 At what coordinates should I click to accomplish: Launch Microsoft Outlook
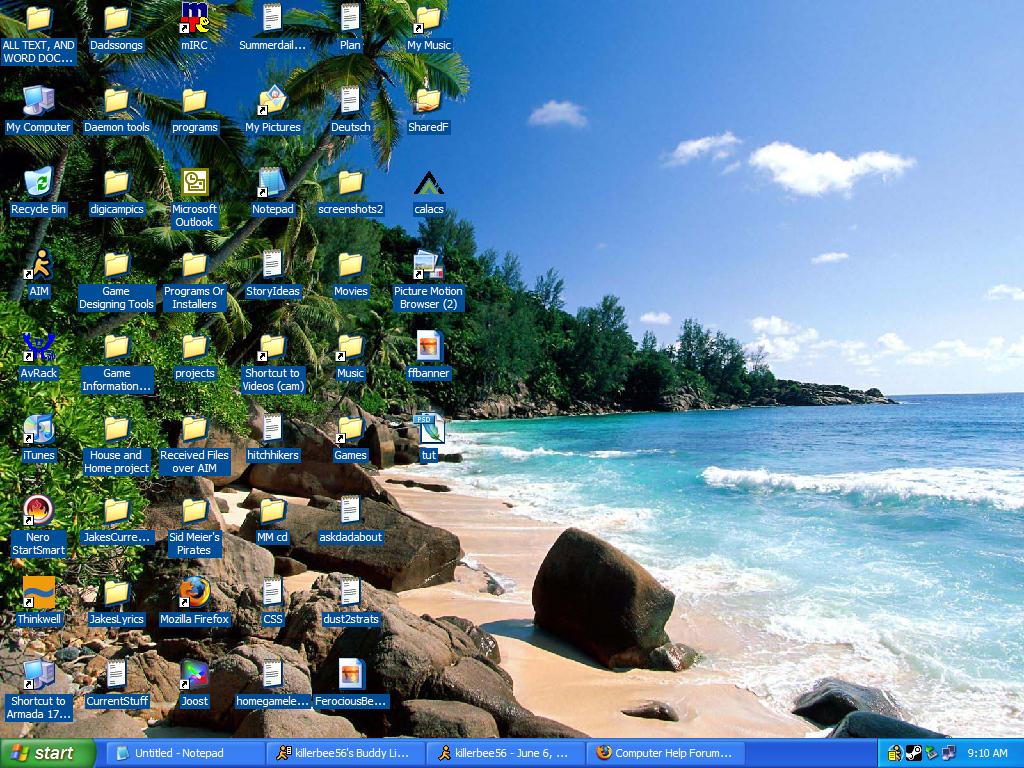pyautogui.click(x=194, y=183)
